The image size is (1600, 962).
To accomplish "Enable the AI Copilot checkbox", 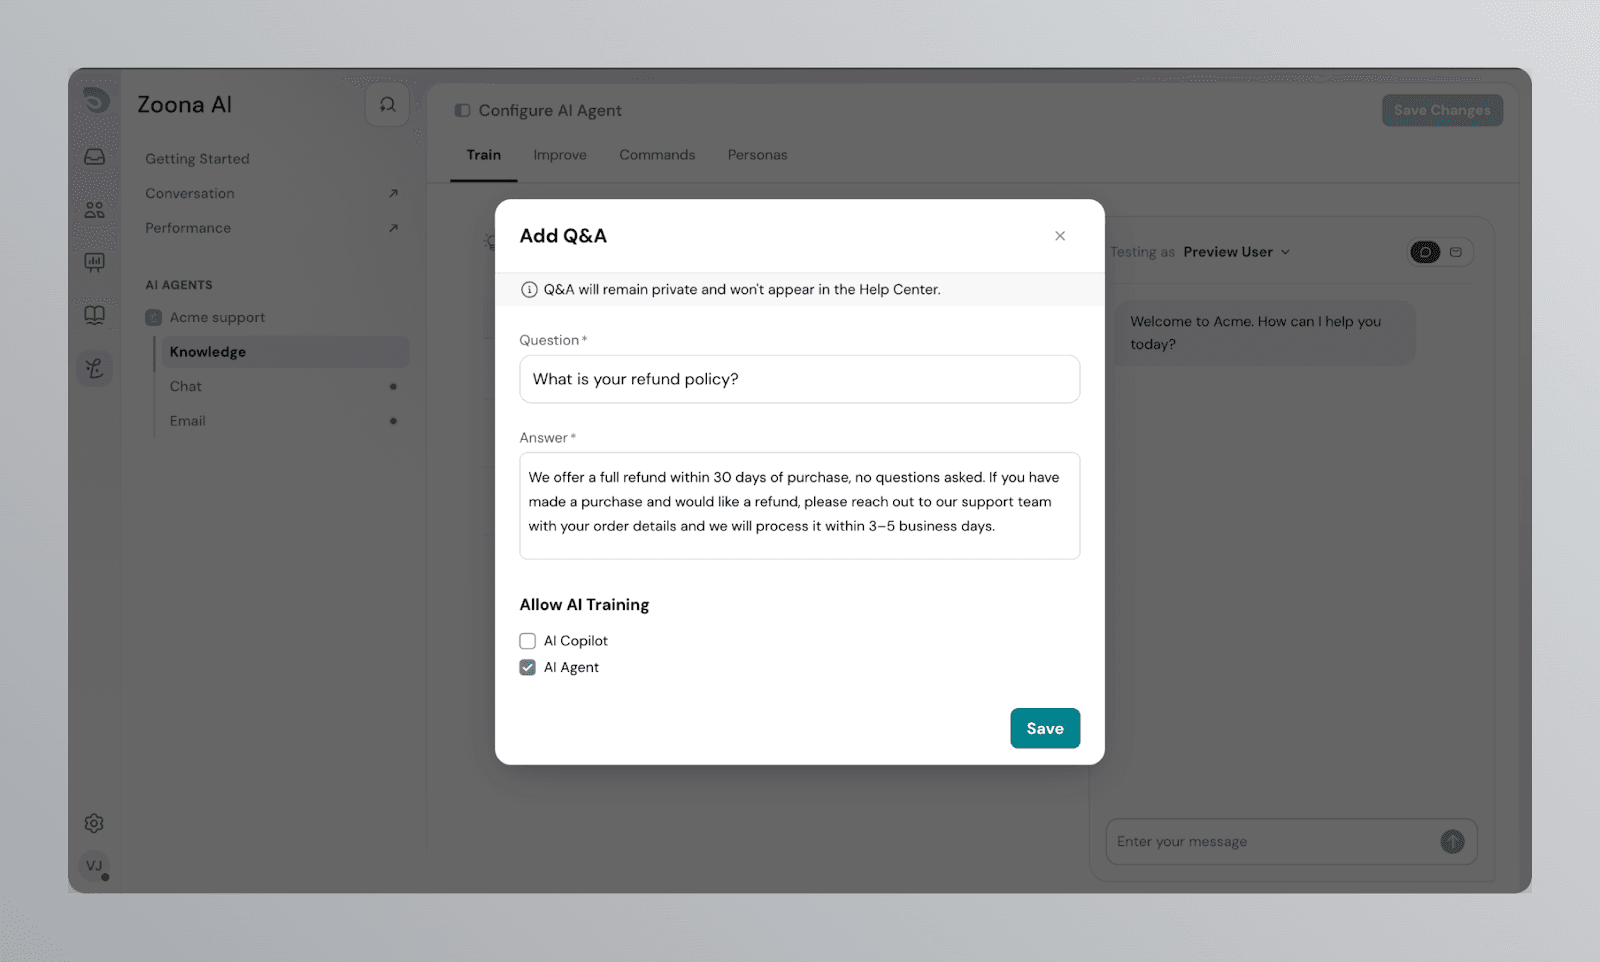I will click(528, 641).
